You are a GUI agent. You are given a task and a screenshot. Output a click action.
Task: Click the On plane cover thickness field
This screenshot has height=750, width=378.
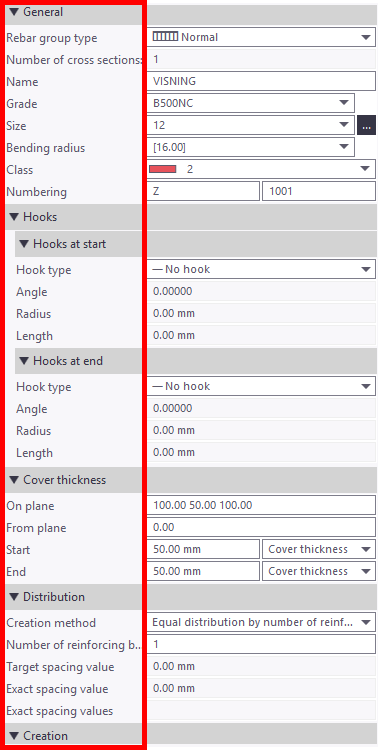click(261, 505)
